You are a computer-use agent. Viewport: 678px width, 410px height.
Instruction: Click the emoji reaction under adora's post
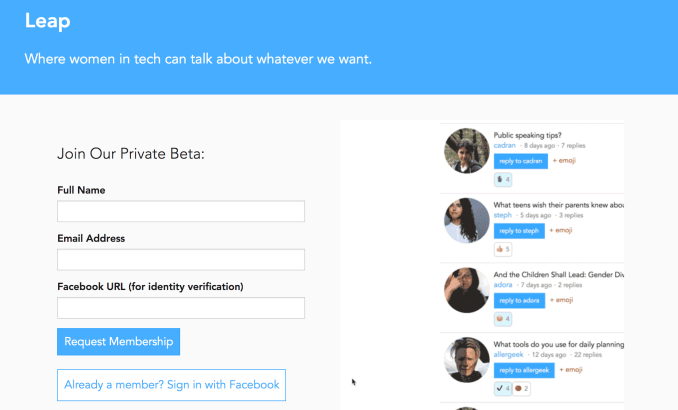click(503, 319)
